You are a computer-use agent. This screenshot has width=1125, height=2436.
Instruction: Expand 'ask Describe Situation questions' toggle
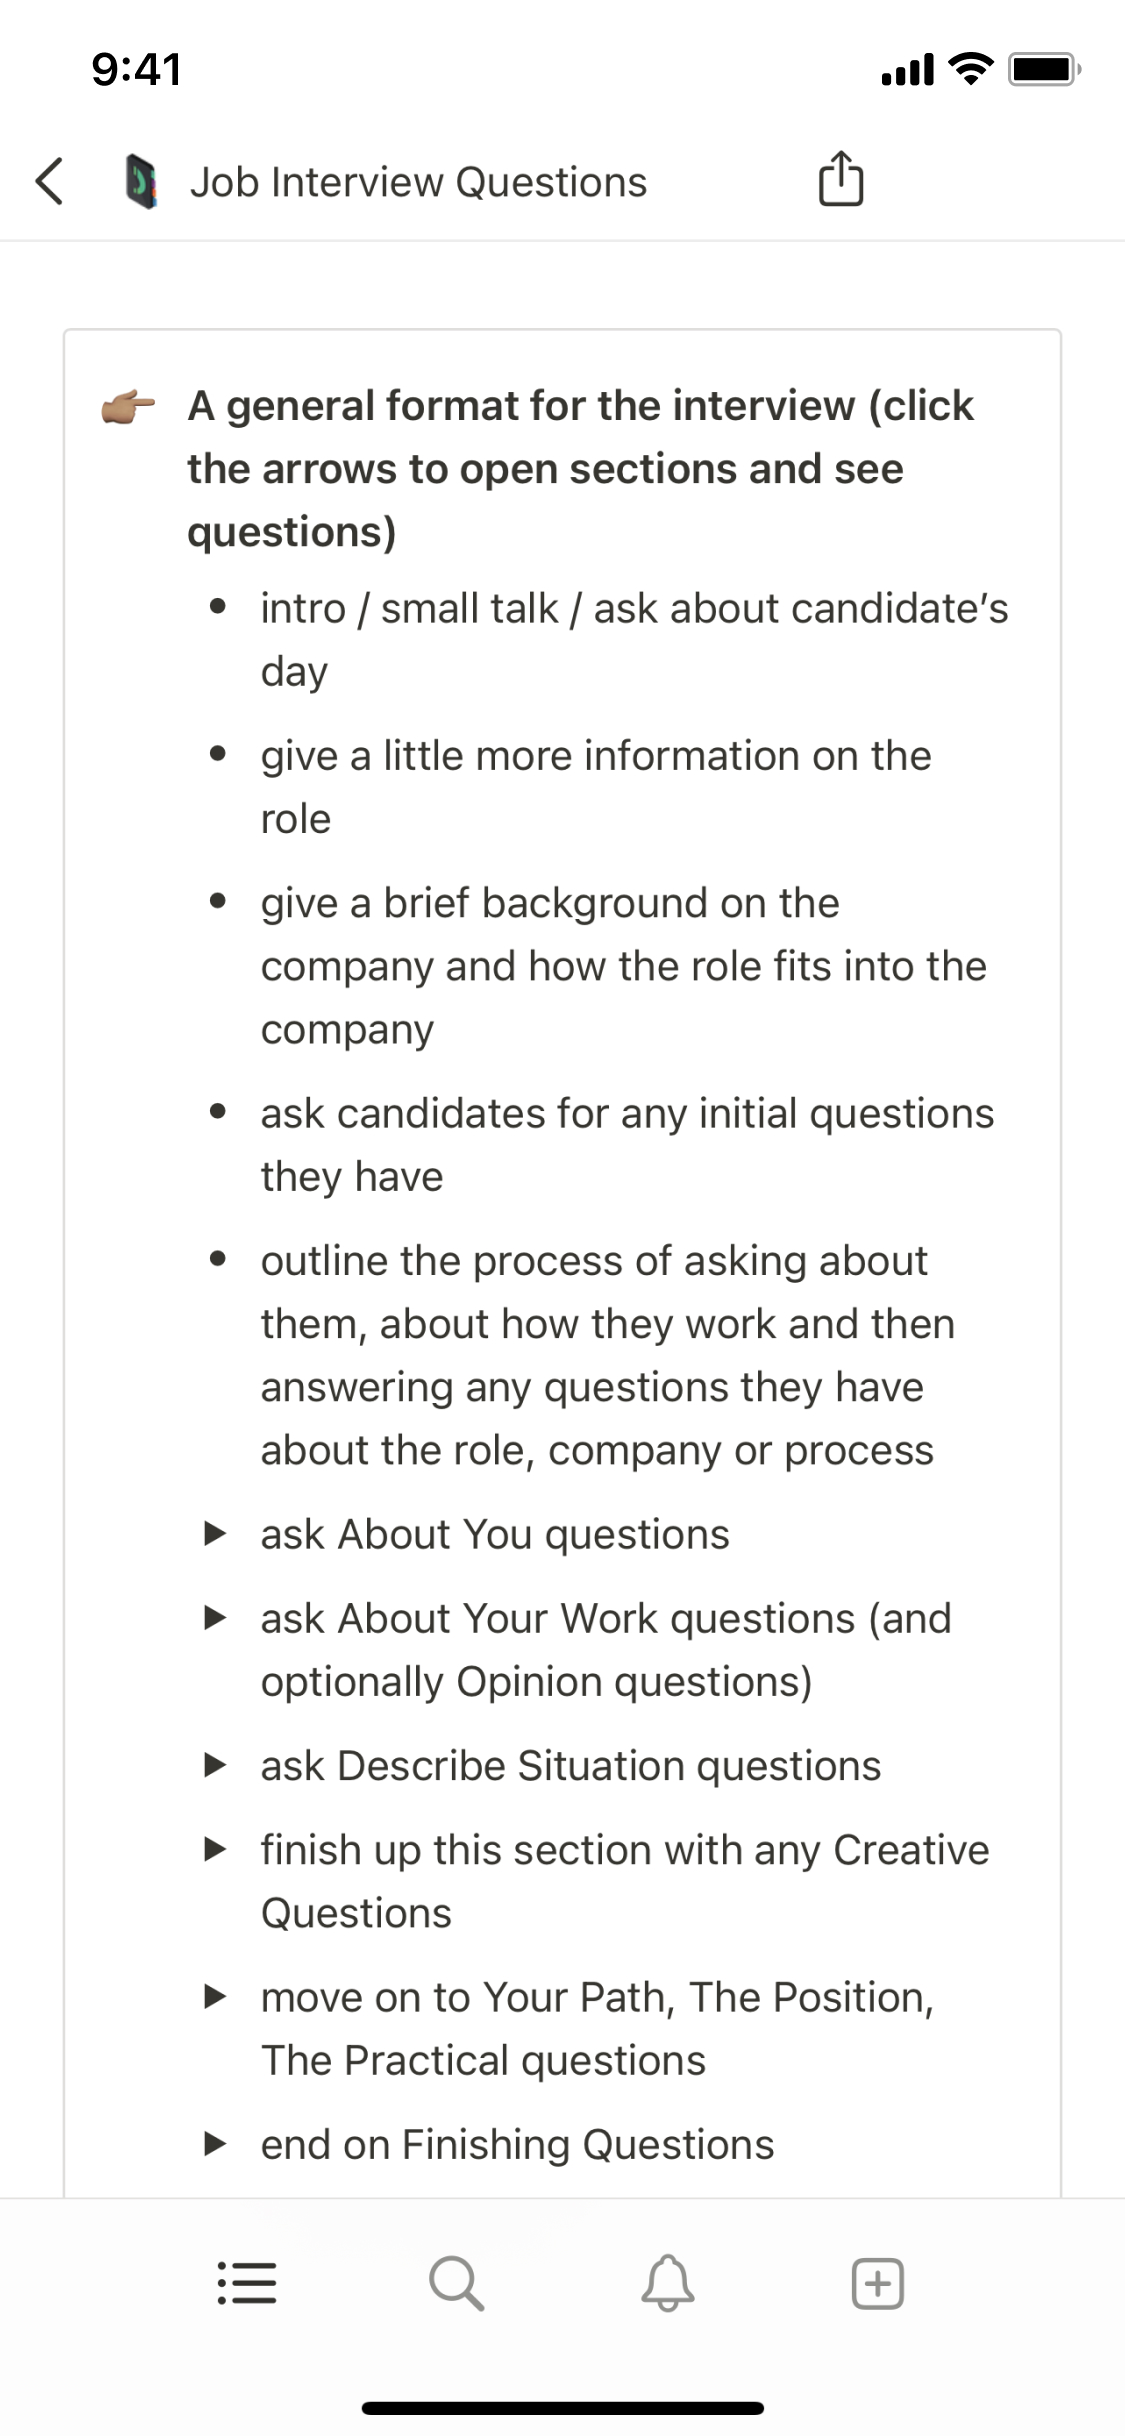click(x=214, y=1766)
